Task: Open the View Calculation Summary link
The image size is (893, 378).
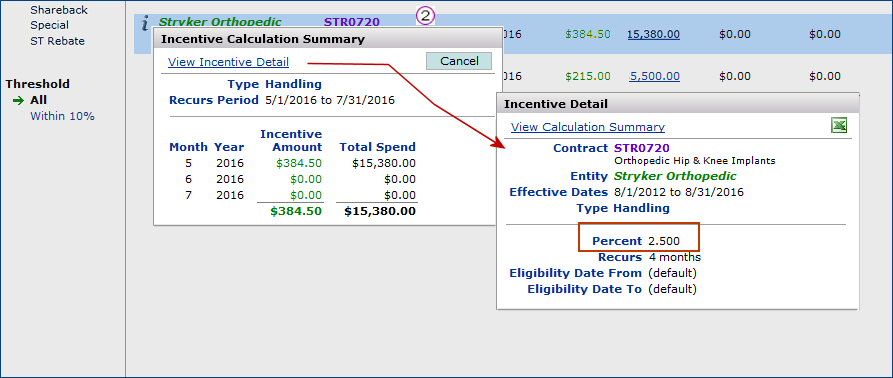Action: (588, 127)
